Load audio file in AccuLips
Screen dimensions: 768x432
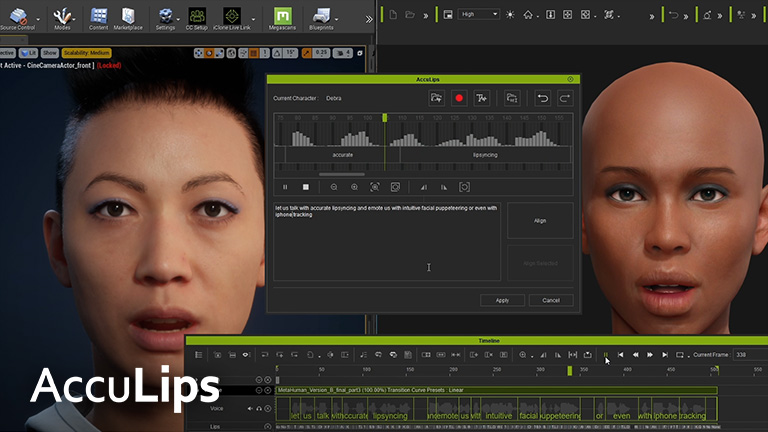tap(436, 98)
